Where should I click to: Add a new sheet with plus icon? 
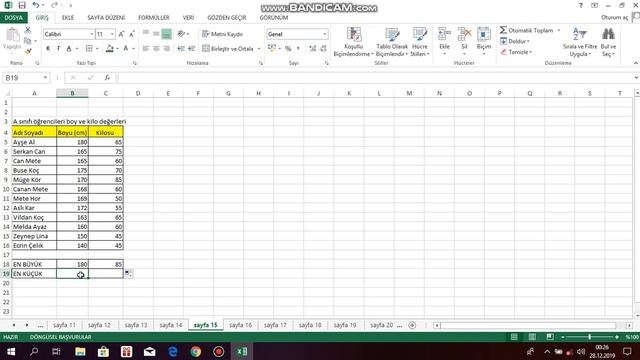pyautogui.click(x=412, y=325)
